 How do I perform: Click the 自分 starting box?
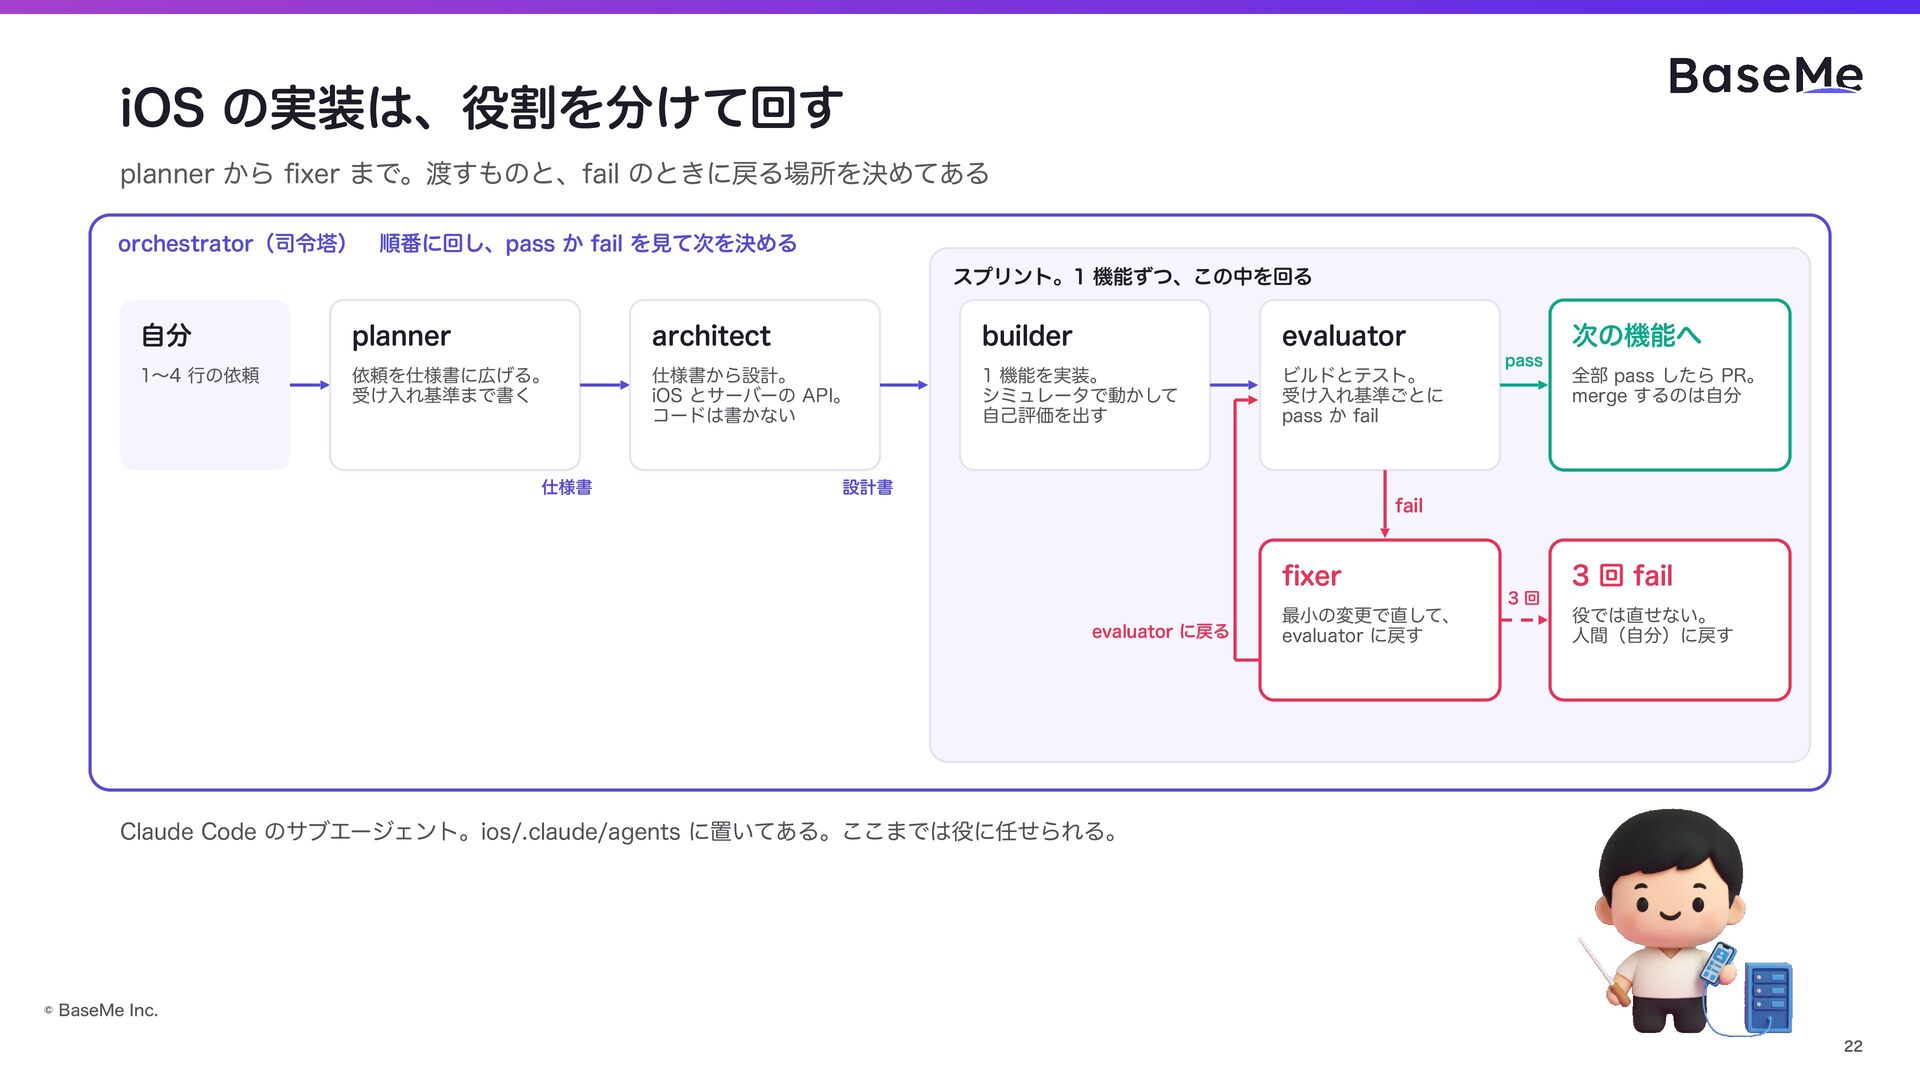coord(205,385)
